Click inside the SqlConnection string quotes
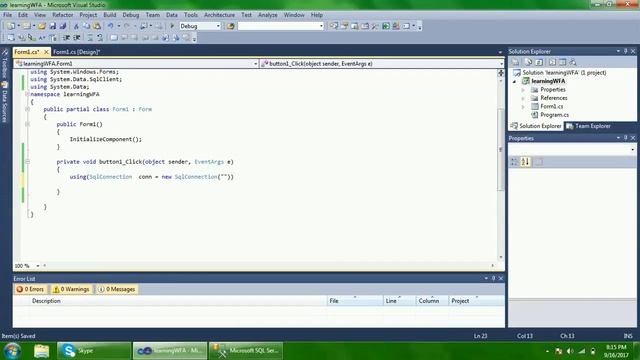 [224, 177]
